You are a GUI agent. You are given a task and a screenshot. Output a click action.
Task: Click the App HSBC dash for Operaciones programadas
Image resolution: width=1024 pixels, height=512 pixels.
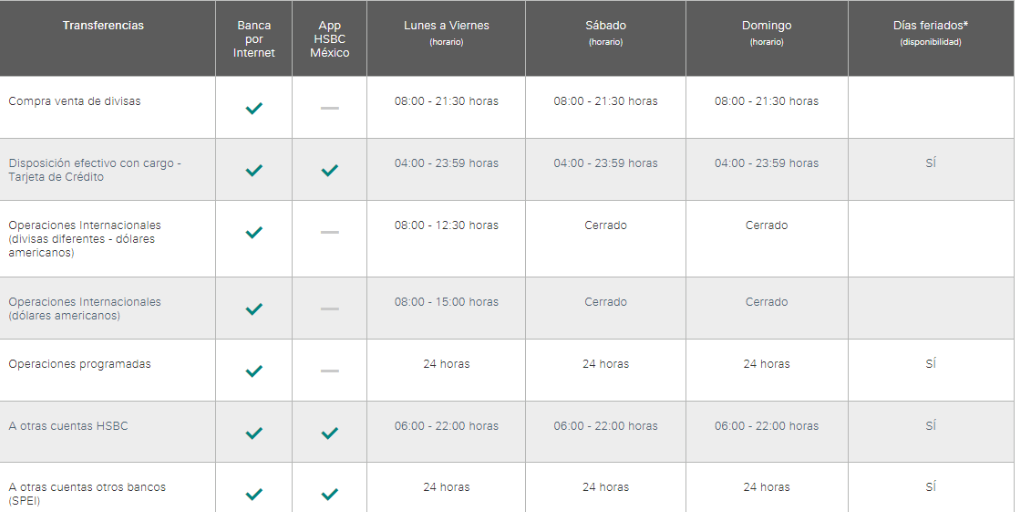tap(330, 371)
